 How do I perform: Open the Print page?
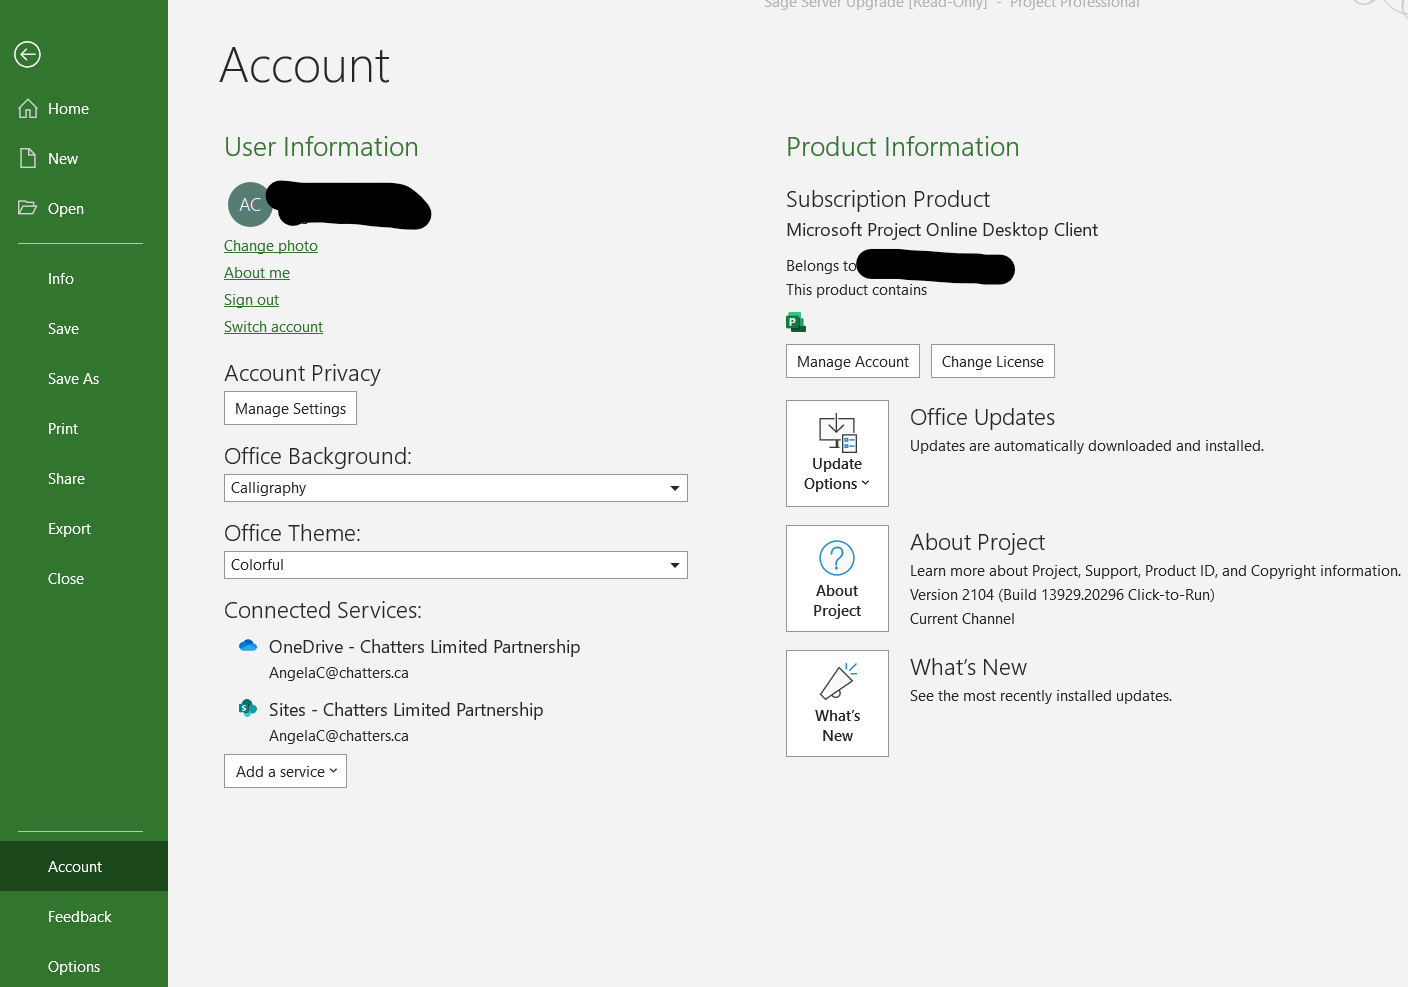pyautogui.click(x=84, y=429)
